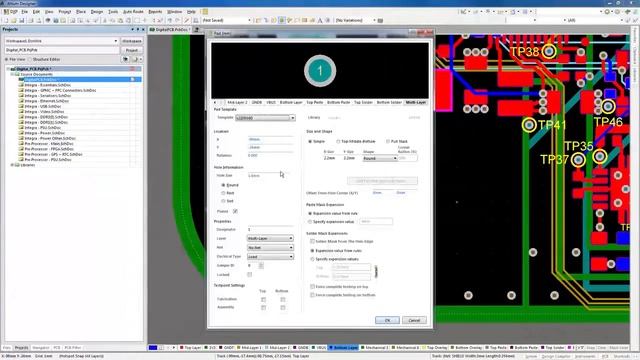Enable Force complete tenting on bottom

[312, 295]
